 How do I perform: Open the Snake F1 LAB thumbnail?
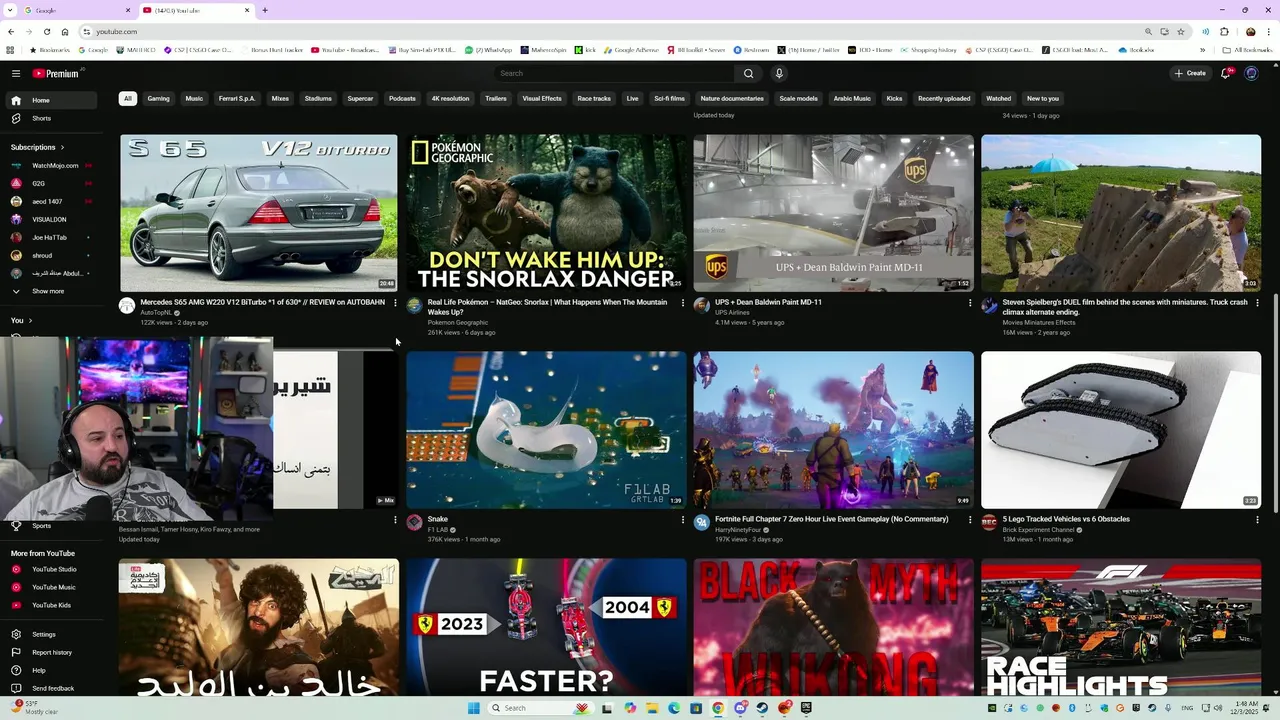546,430
